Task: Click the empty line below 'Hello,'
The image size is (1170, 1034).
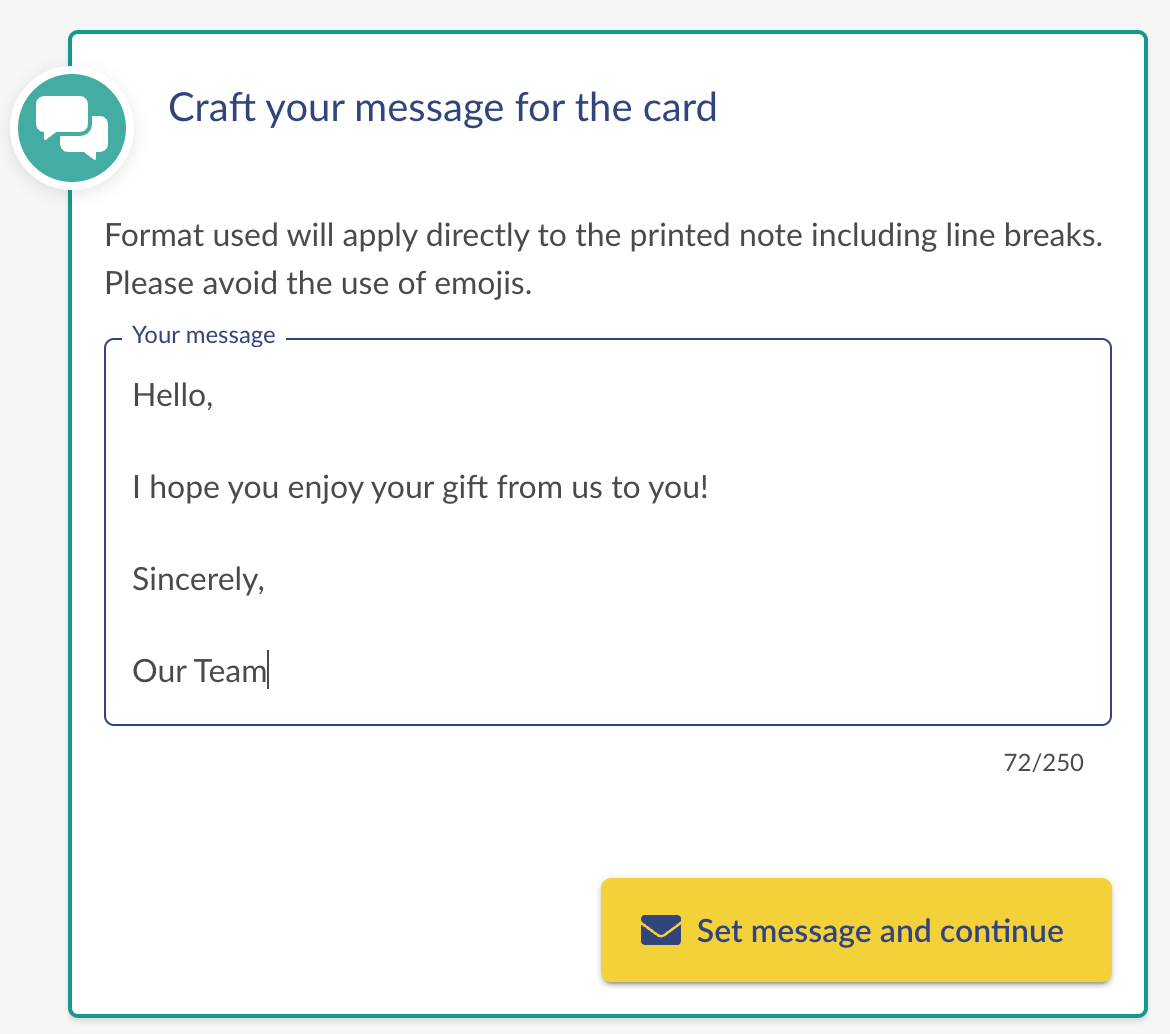Action: point(607,442)
